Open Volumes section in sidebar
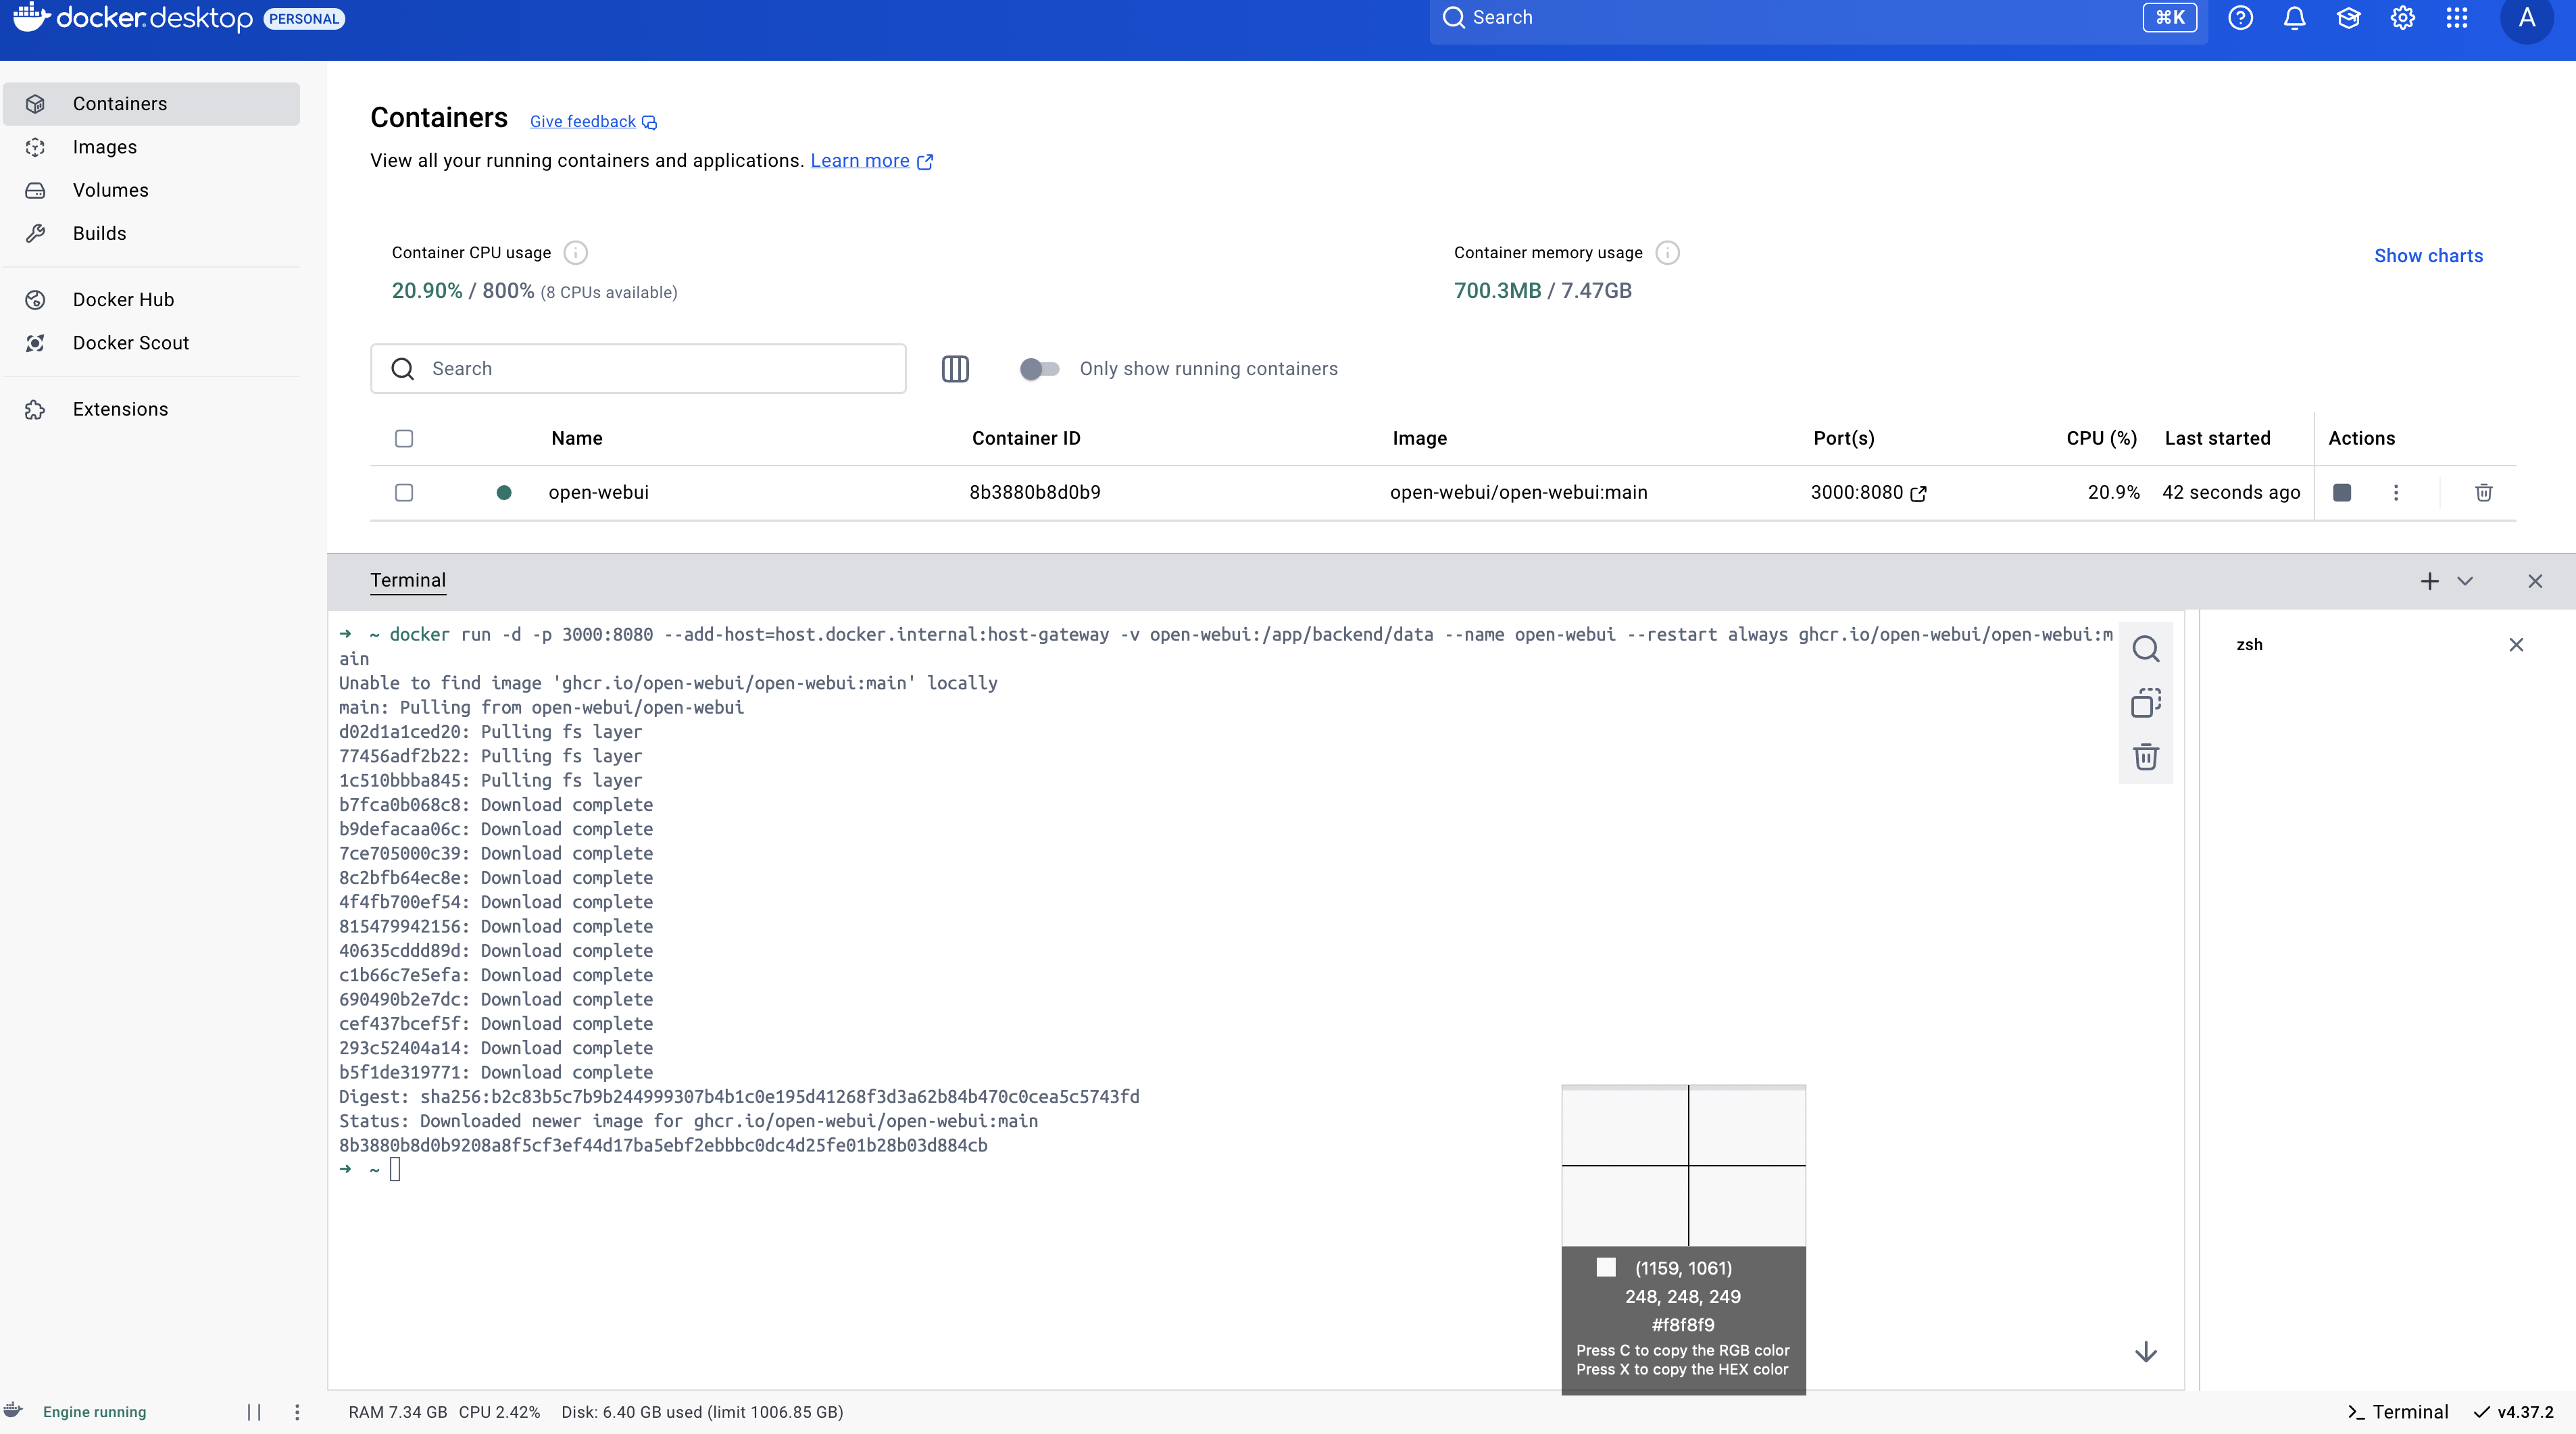 point(110,190)
